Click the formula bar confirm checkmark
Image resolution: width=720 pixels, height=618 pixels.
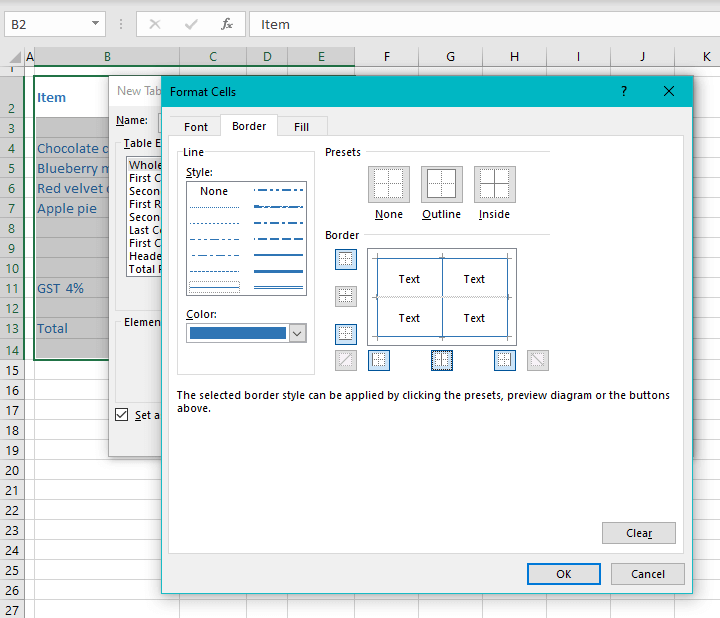(191, 24)
